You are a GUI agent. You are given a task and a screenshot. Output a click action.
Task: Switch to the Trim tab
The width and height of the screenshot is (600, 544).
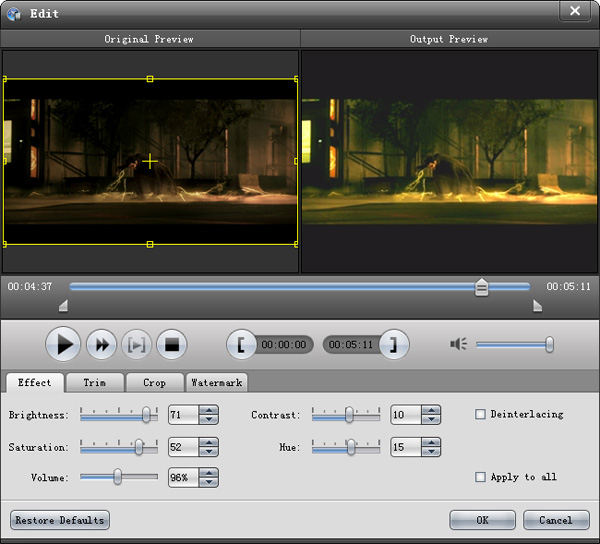(95, 383)
